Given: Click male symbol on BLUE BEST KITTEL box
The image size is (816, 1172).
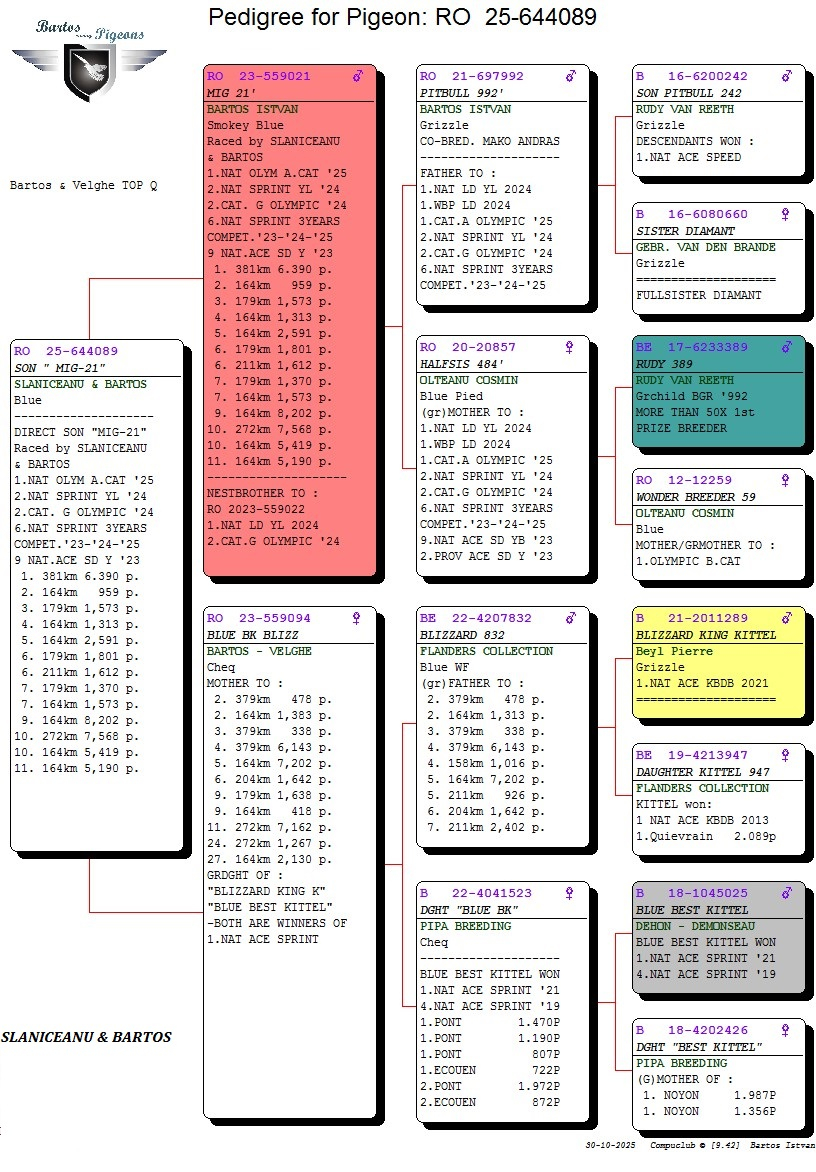Looking at the screenshot, I should tap(786, 893).
